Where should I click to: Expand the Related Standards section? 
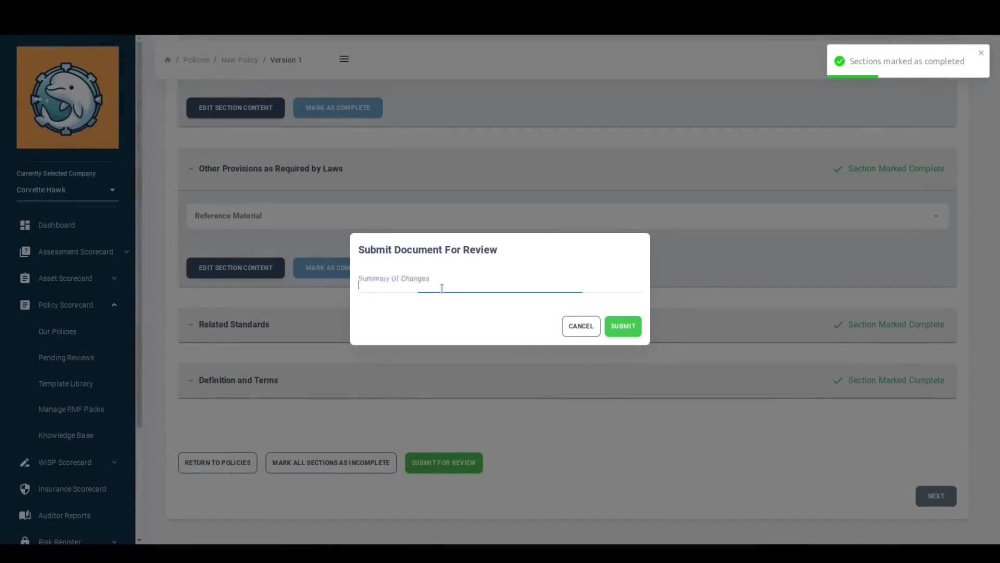190,325
